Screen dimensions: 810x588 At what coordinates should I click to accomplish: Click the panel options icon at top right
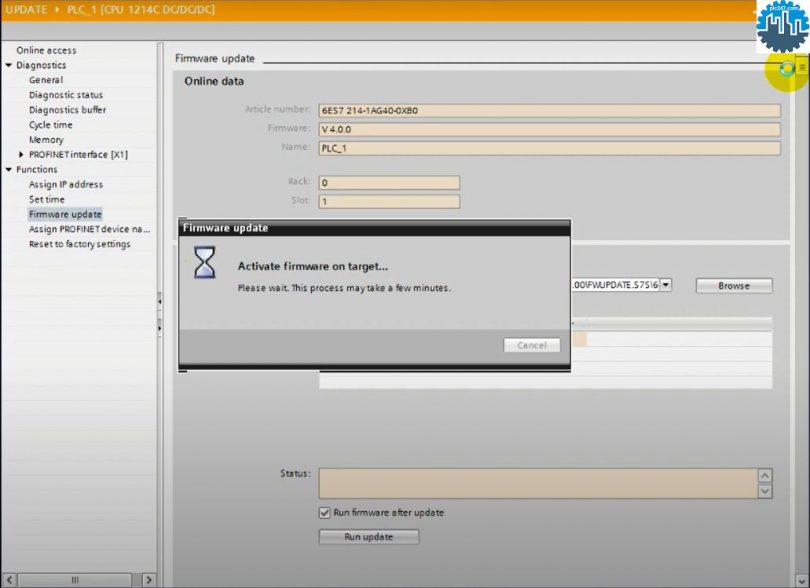(x=802, y=68)
